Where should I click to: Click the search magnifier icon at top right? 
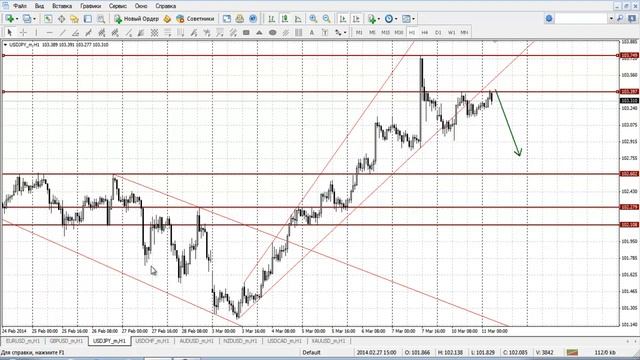tap(620, 18)
